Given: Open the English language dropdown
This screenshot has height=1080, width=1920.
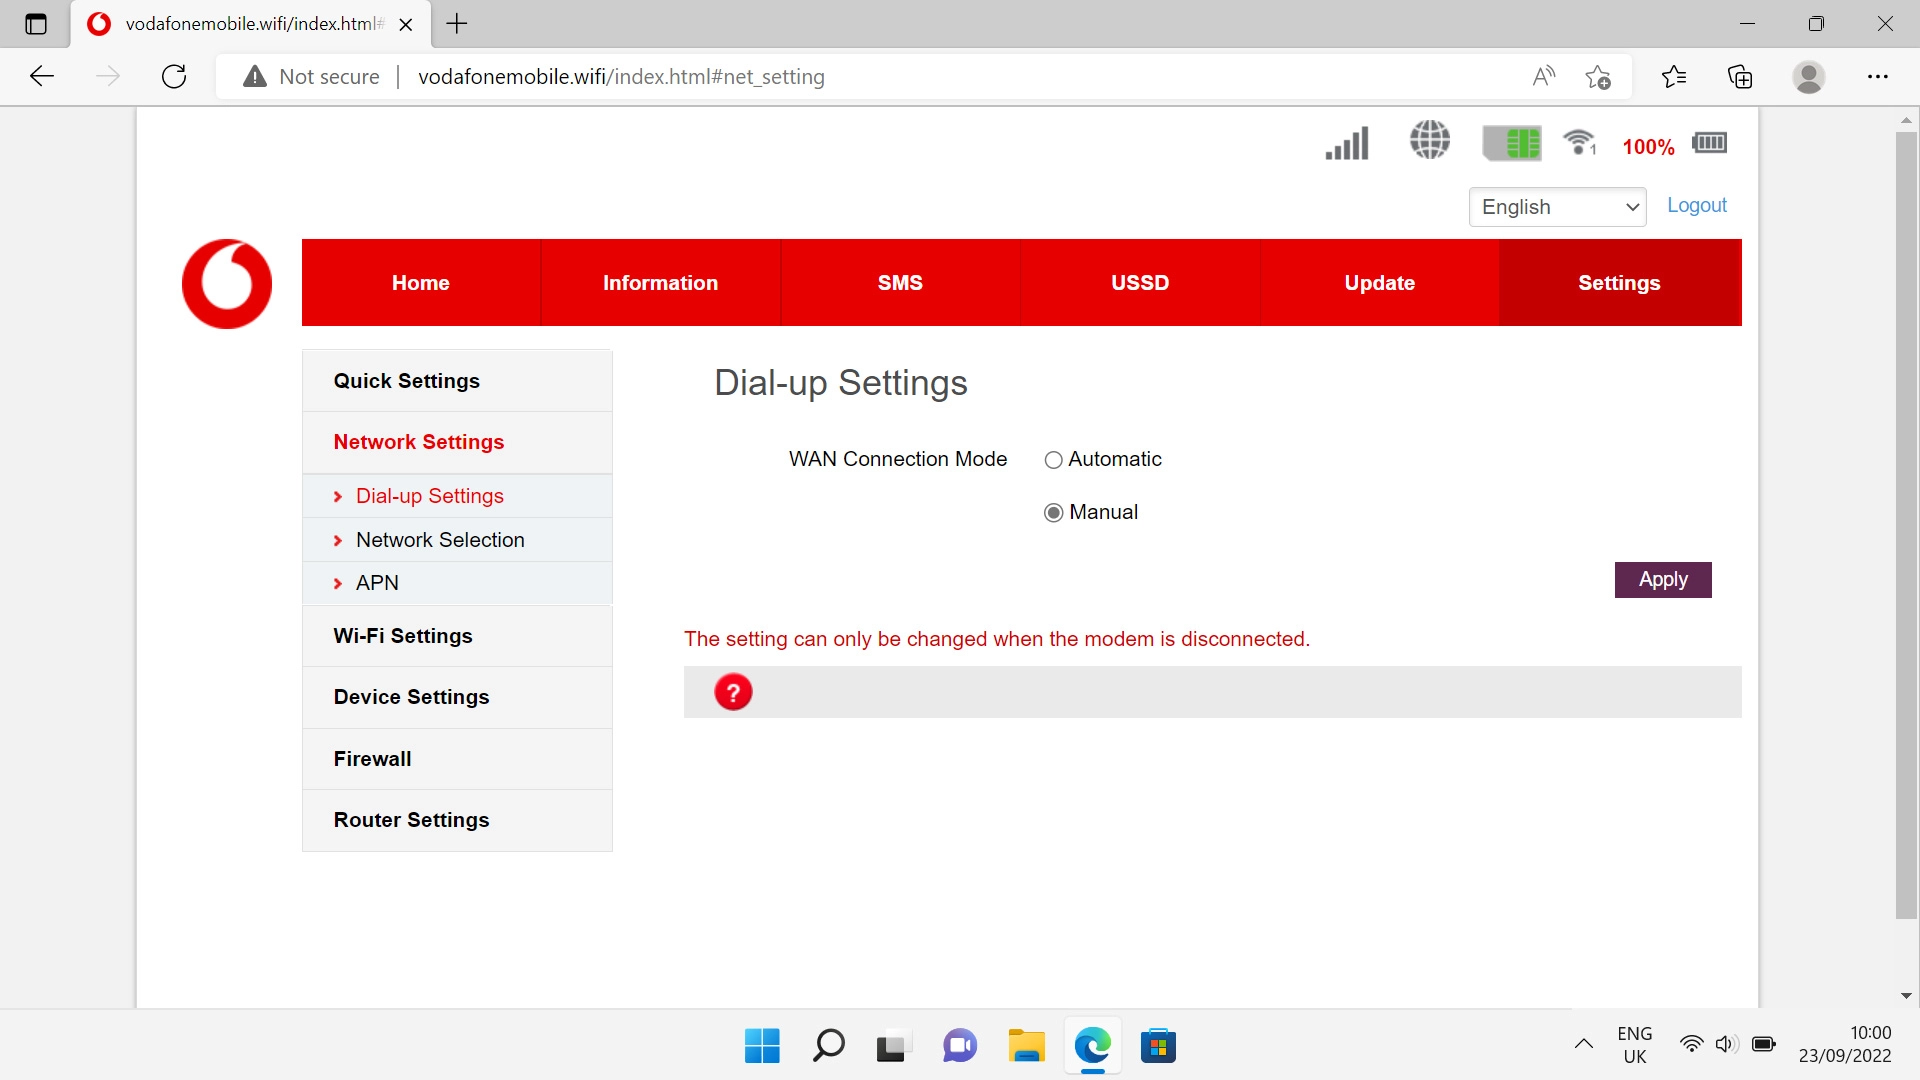Looking at the screenshot, I should pyautogui.click(x=1557, y=207).
